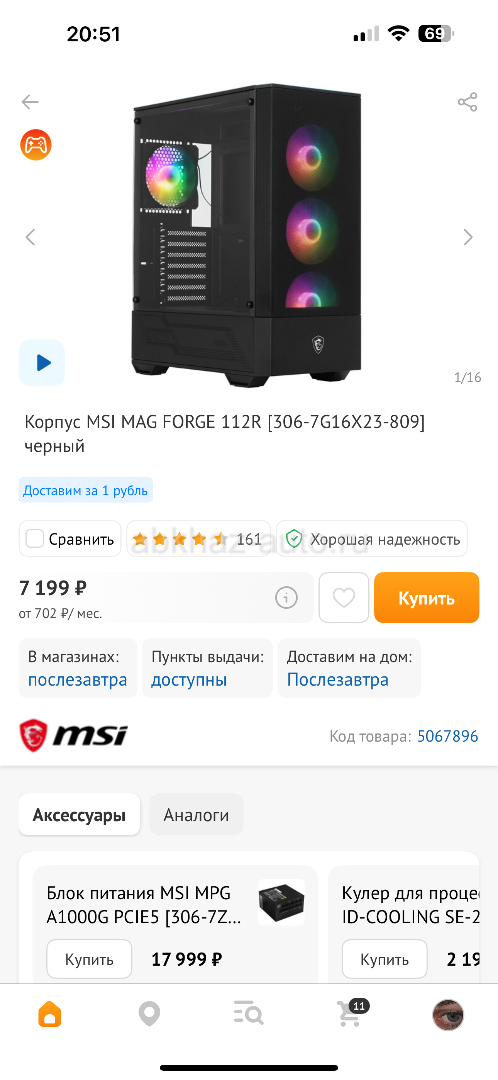Tap the share icon
Image resolution: width=498 pixels, height=1080 pixels.
[468, 103]
